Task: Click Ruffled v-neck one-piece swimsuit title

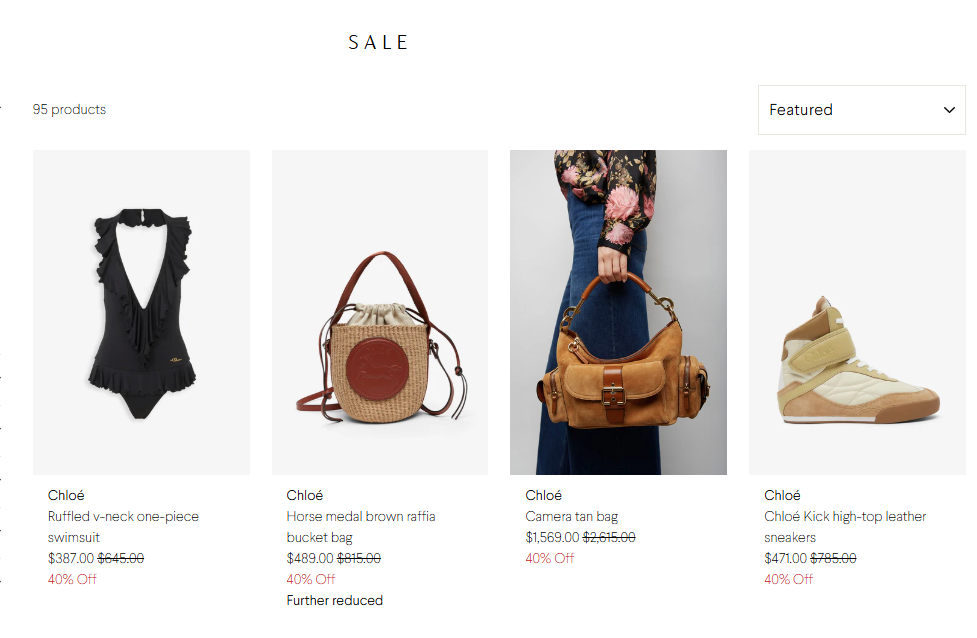Action: tap(123, 526)
